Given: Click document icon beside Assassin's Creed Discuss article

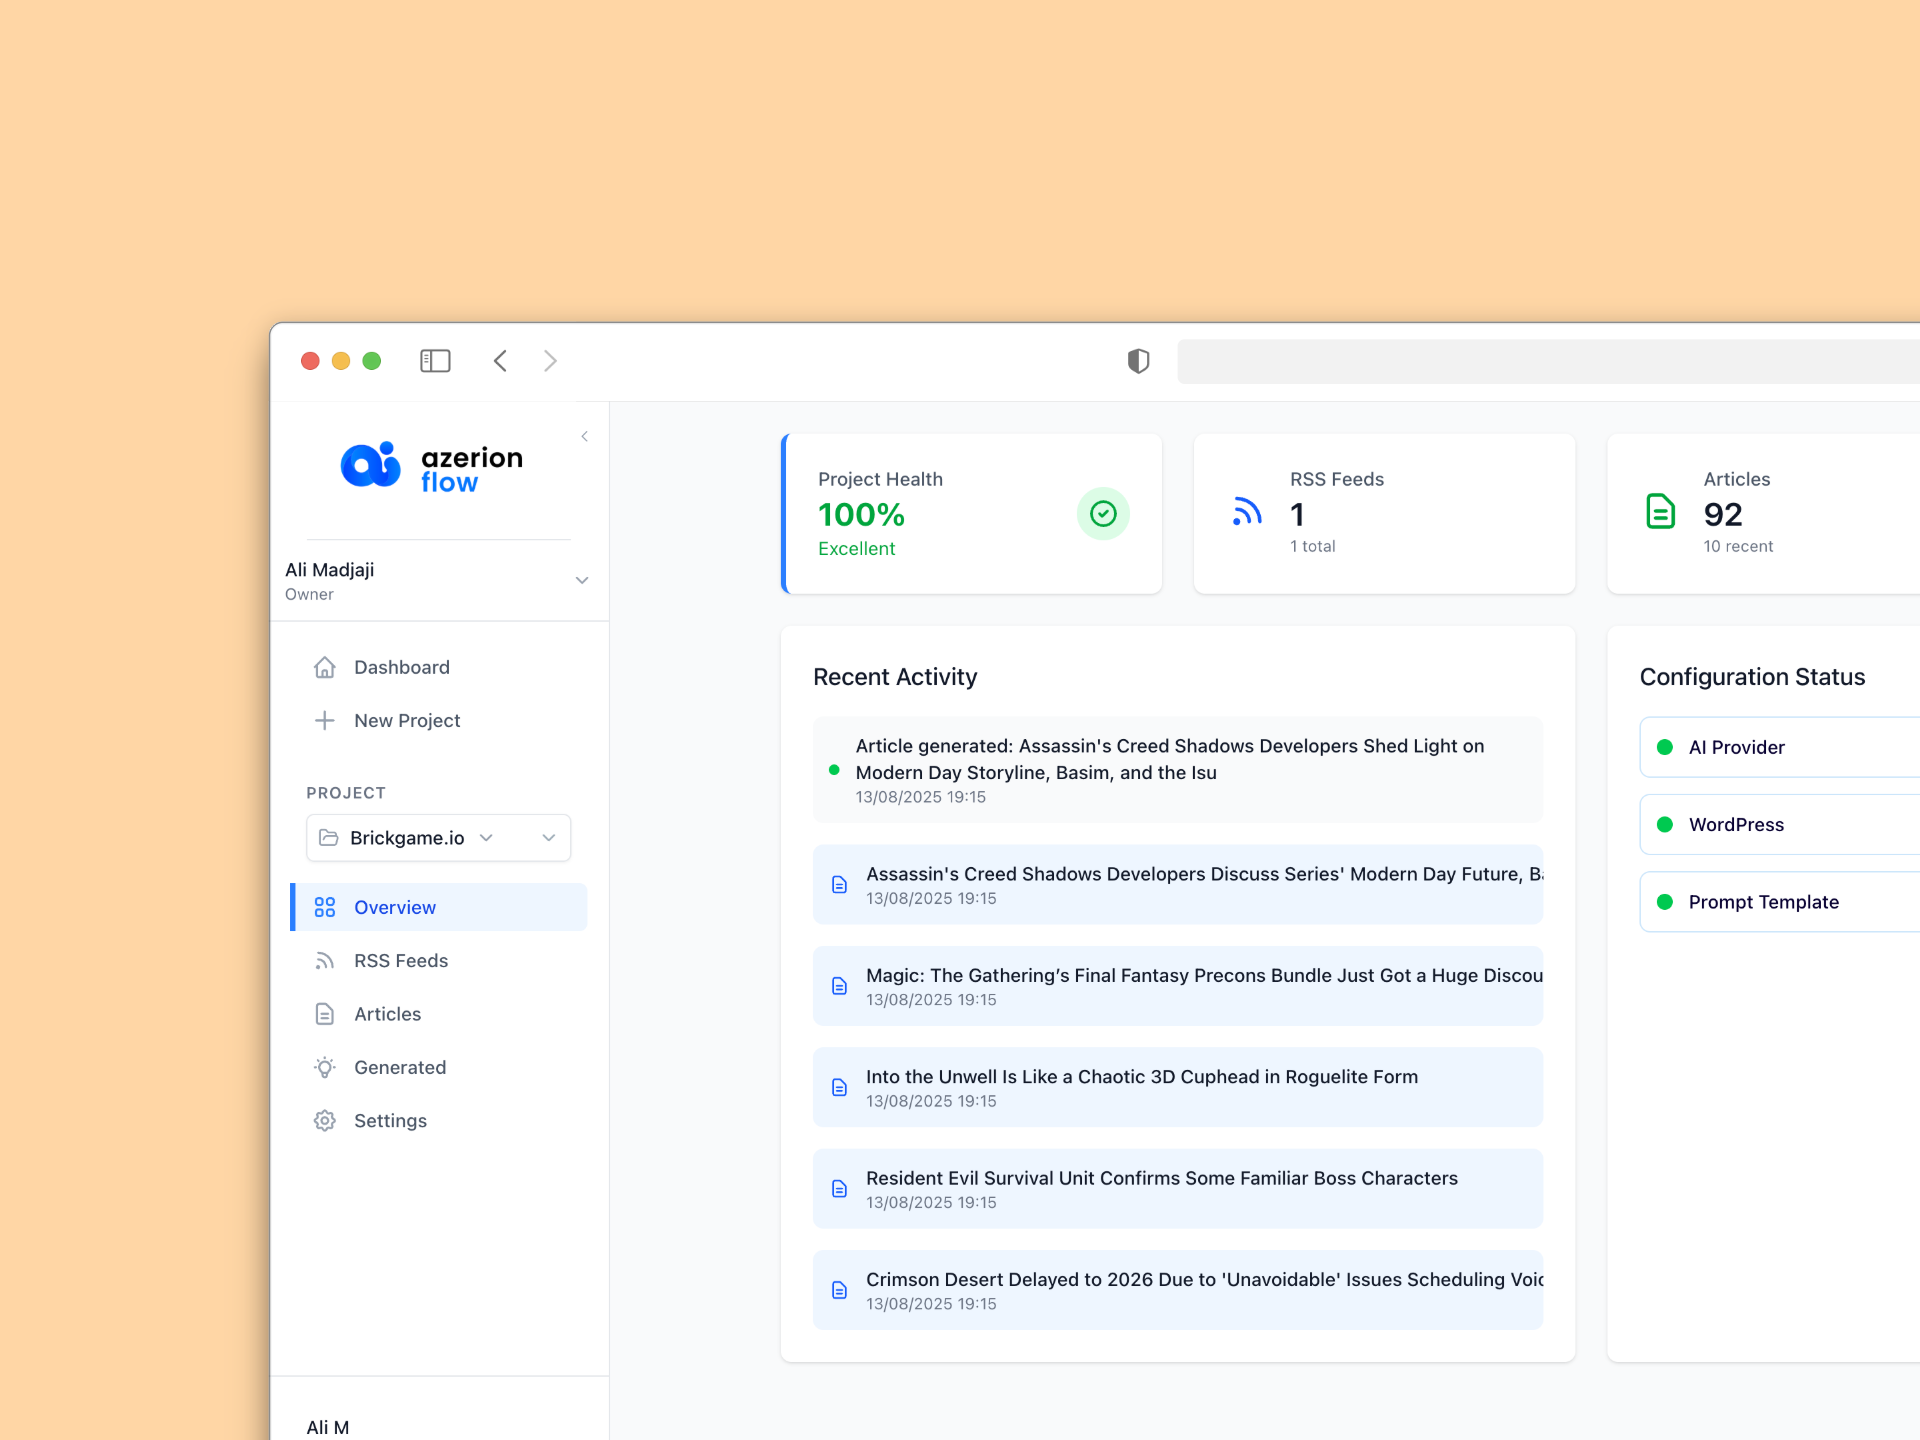Looking at the screenshot, I should tap(840, 885).
